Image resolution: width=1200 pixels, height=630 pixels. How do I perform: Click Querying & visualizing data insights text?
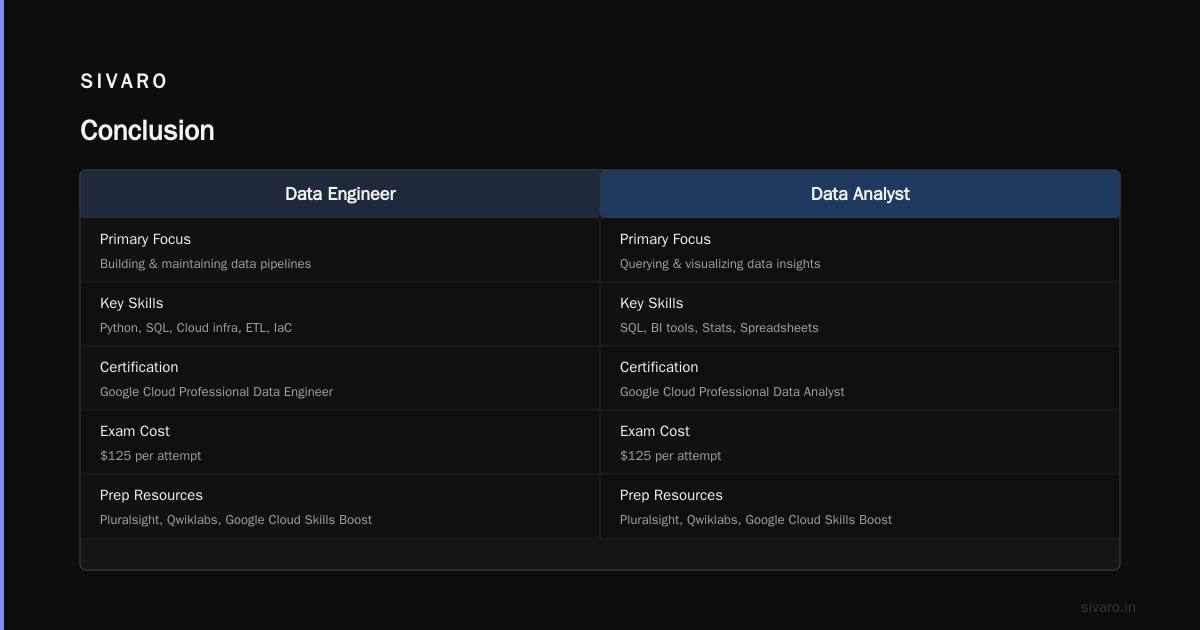720,264
